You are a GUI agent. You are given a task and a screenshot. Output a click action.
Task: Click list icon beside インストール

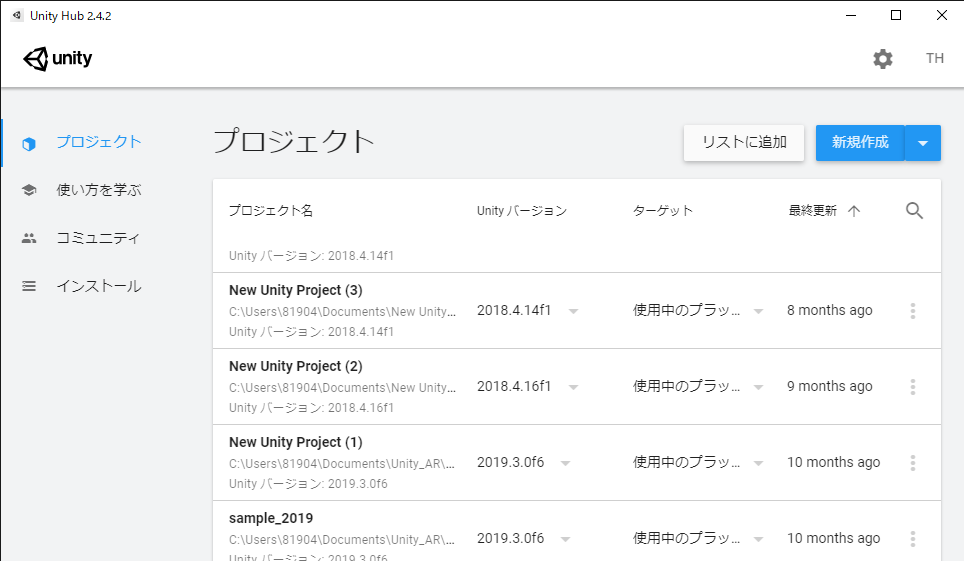coord(29,286)
